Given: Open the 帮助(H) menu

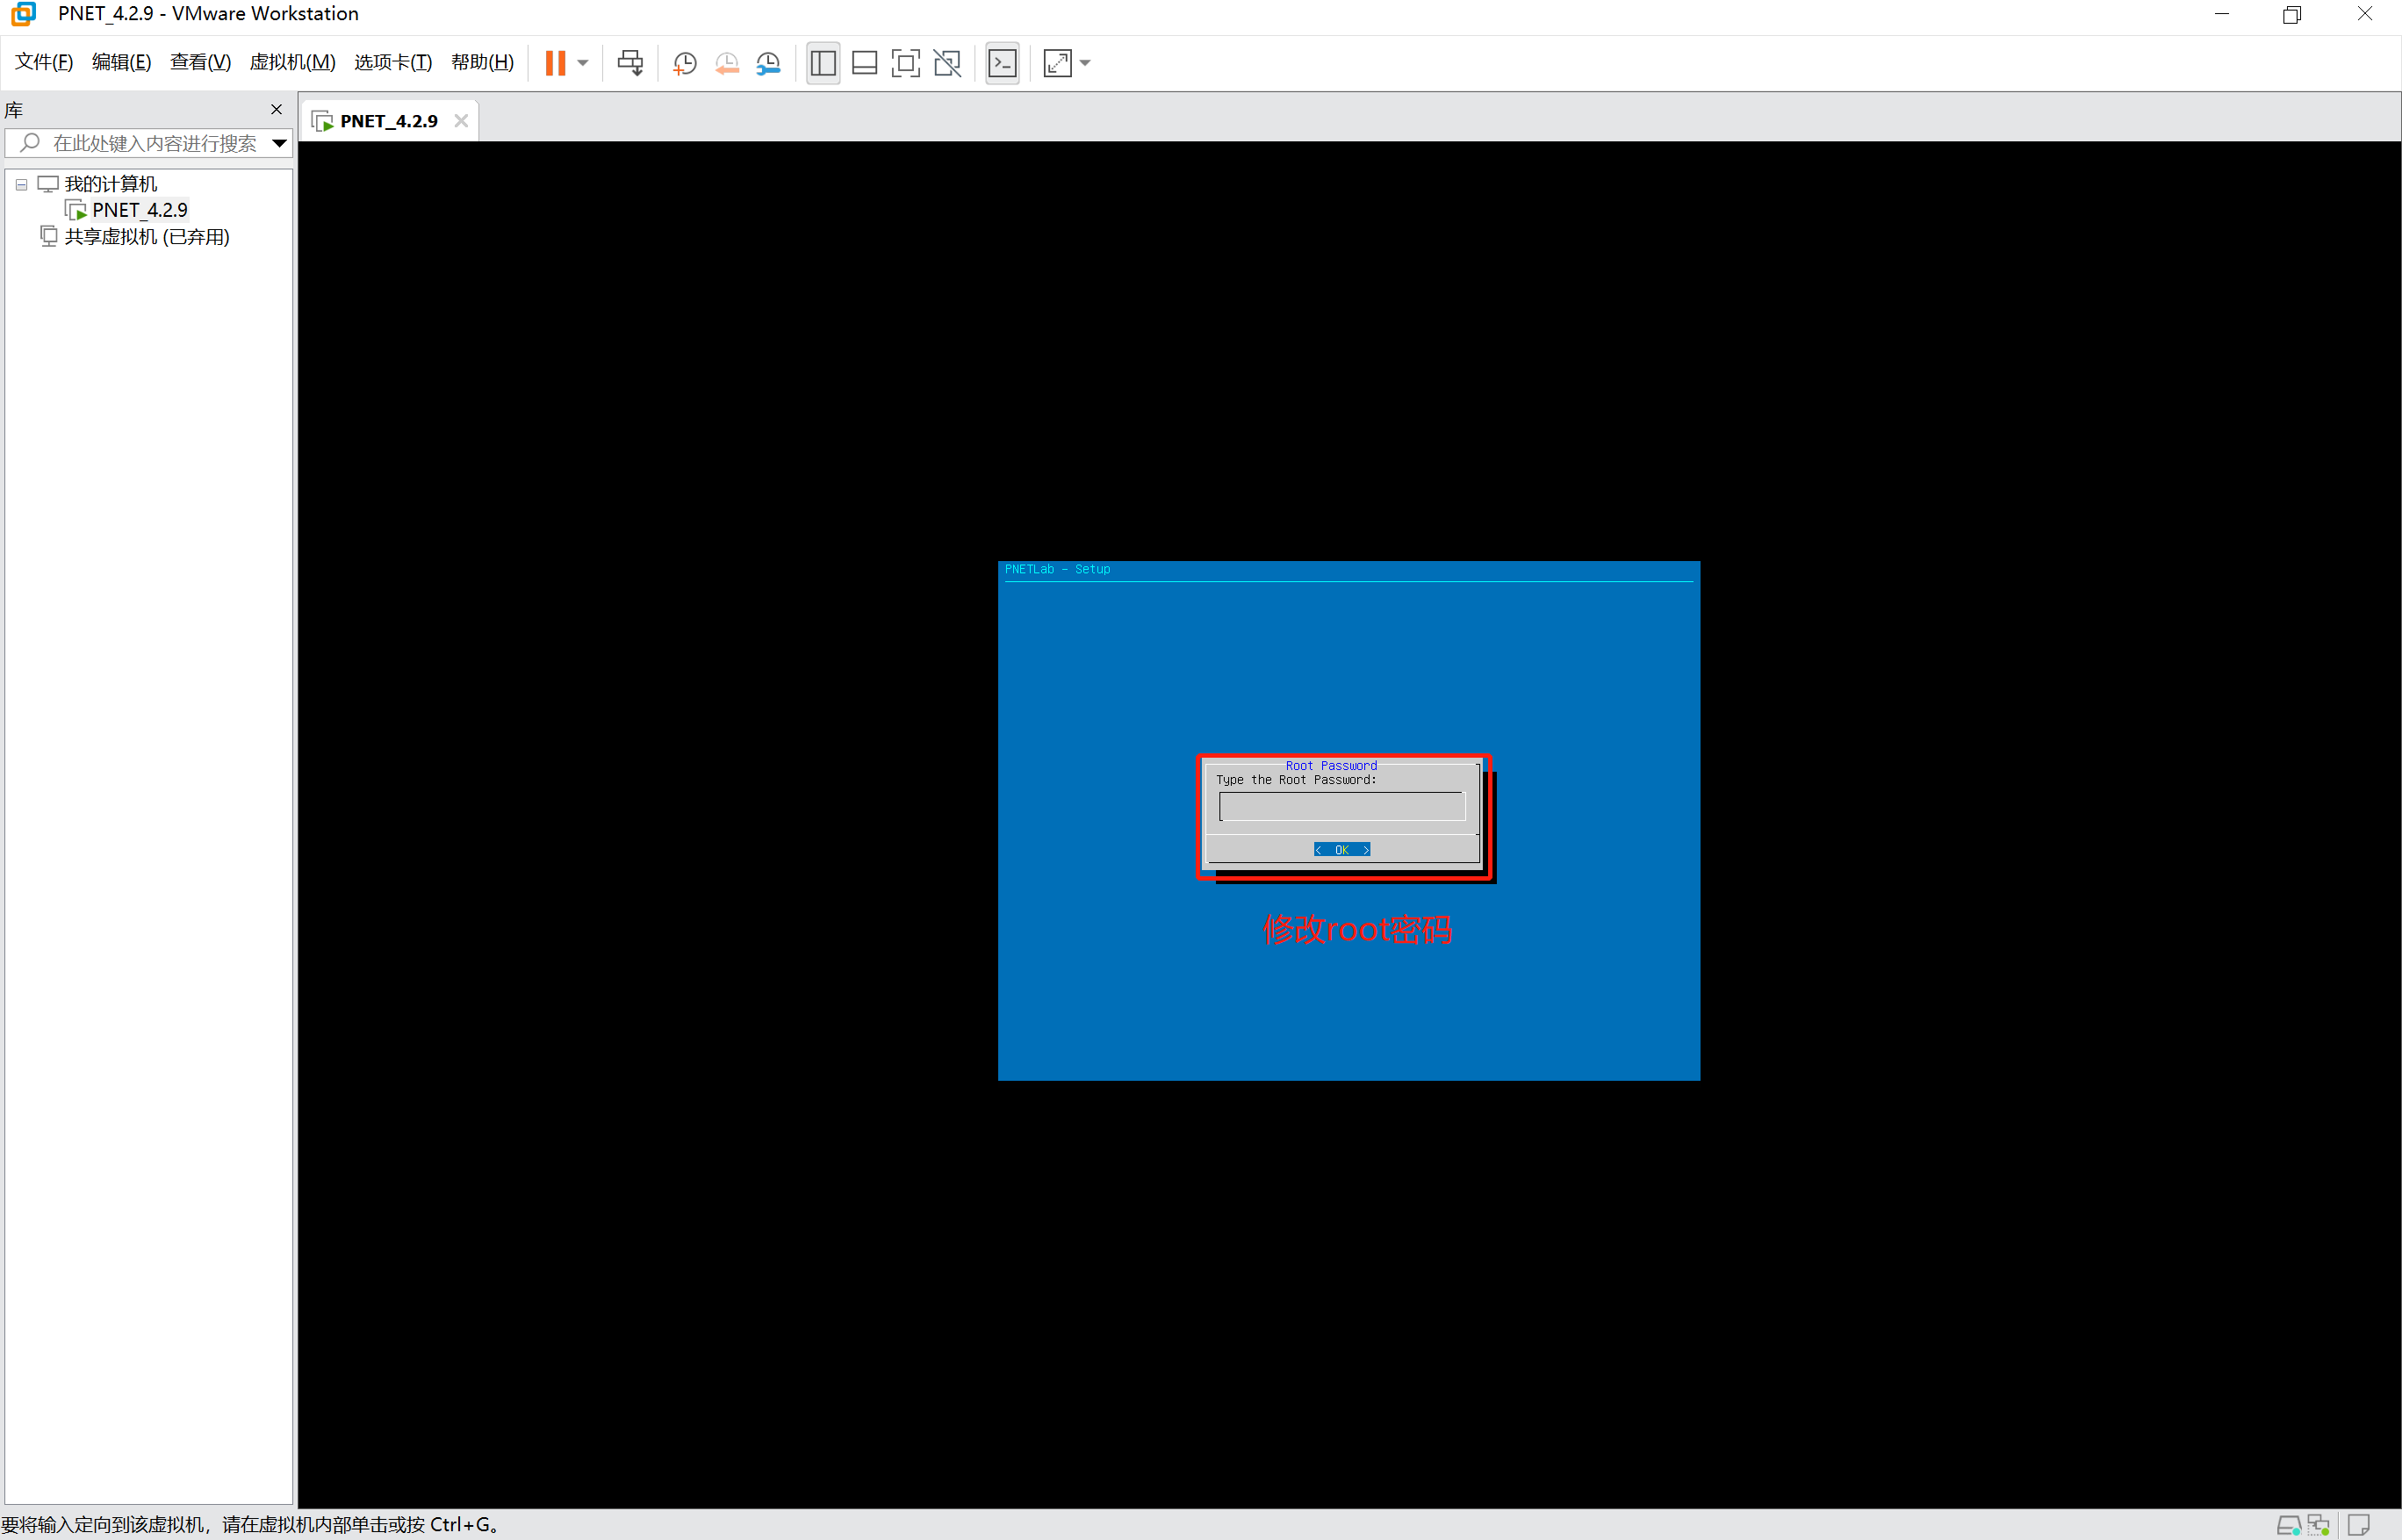Looking at the screenshot, I should tap(482, 62).
